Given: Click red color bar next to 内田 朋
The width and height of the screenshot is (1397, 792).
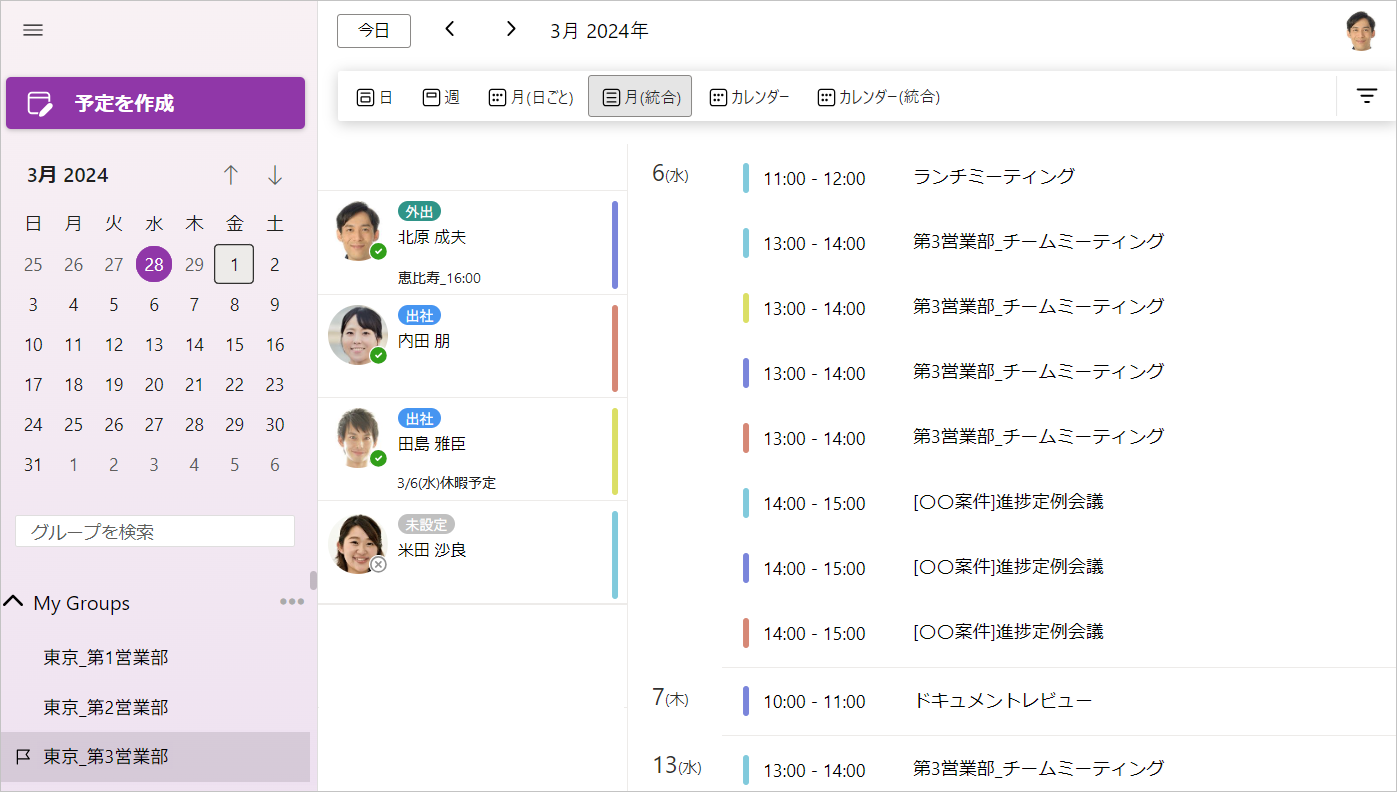Looking at the screenshot, I should (615, 348).
